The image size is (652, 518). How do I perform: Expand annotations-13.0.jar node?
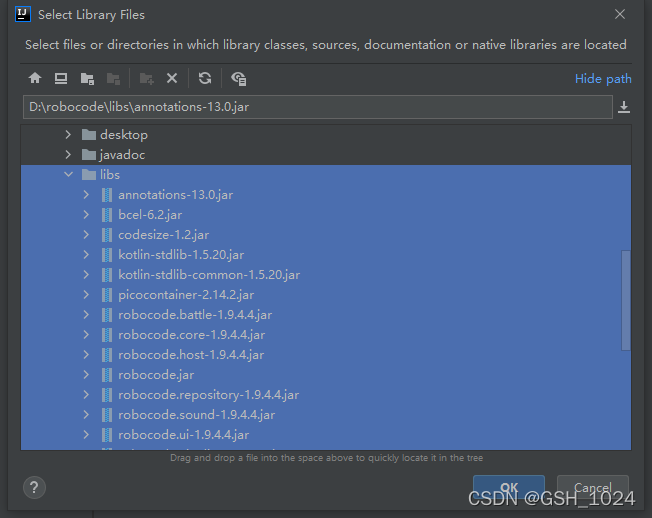[x=86, y=195]
